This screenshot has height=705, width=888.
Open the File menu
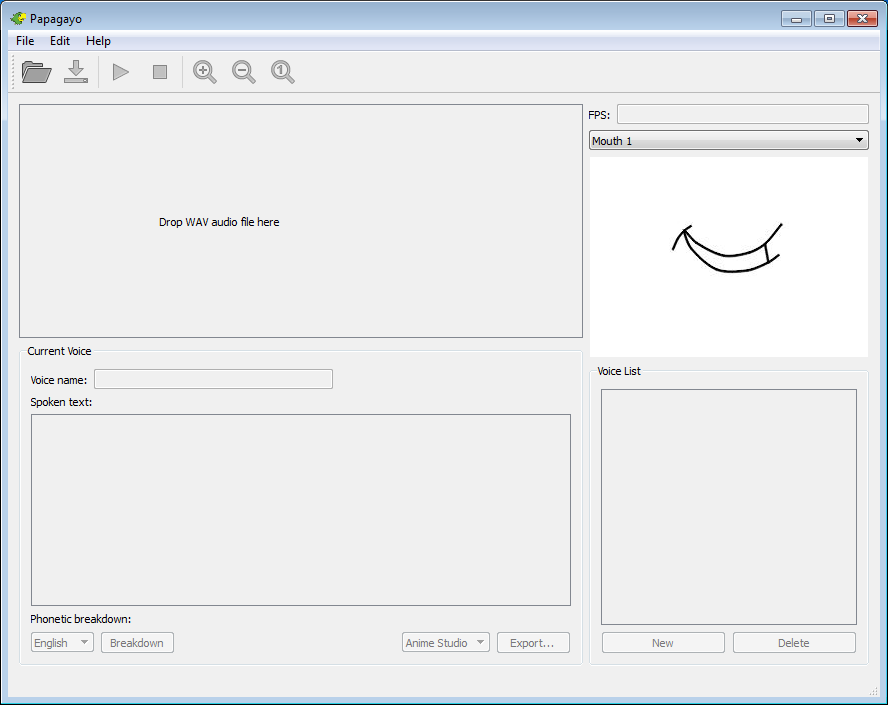tap(25, 41)
